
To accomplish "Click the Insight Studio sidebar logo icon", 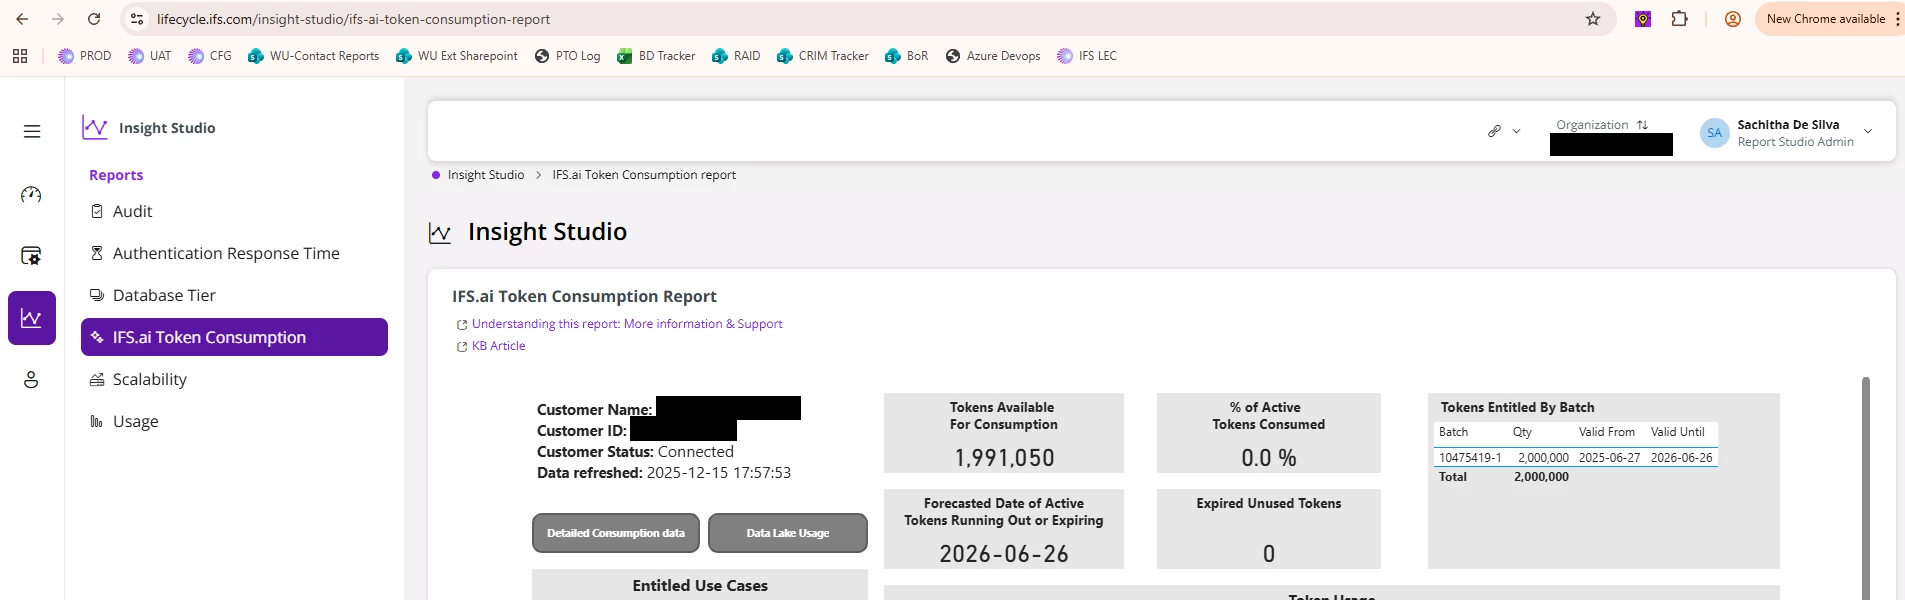I will (x=95, y=127).
